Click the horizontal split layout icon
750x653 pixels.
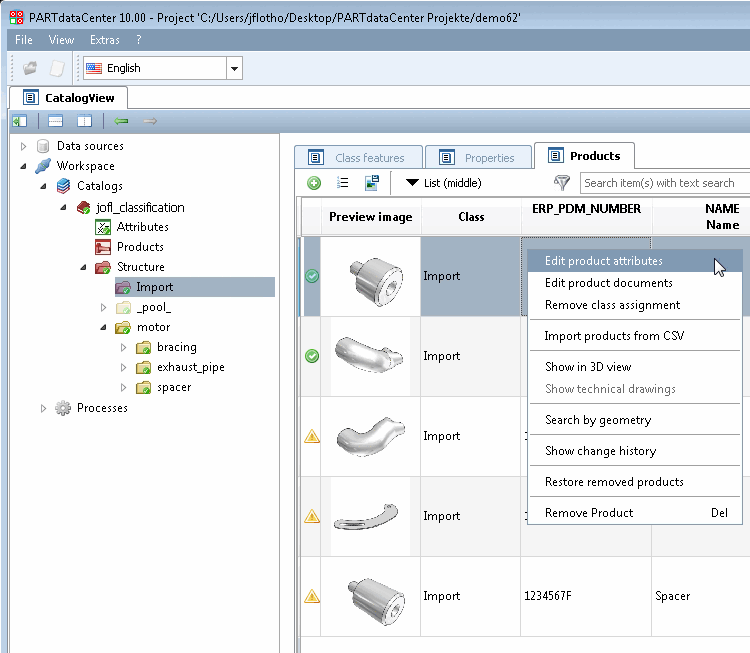tap(55, 122)
